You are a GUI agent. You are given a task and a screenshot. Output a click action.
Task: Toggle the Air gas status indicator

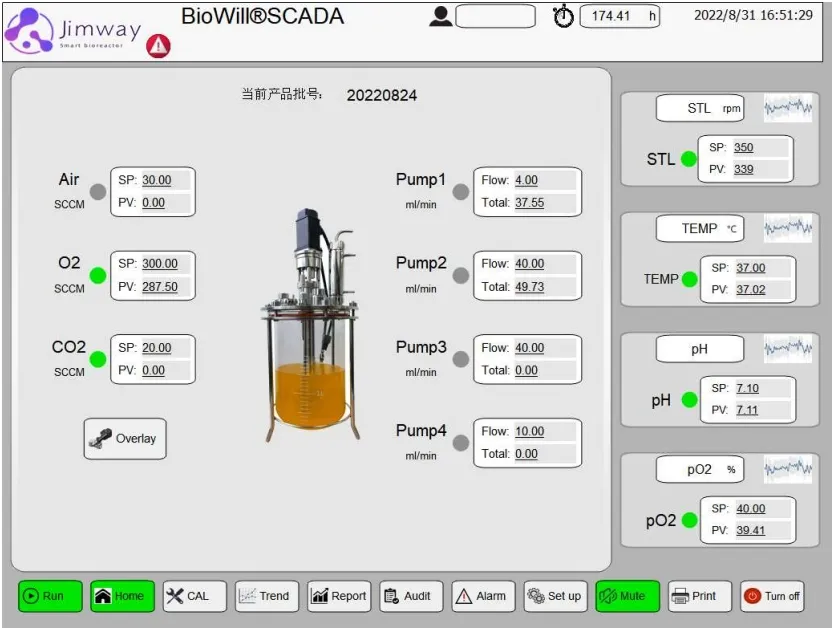98,192
